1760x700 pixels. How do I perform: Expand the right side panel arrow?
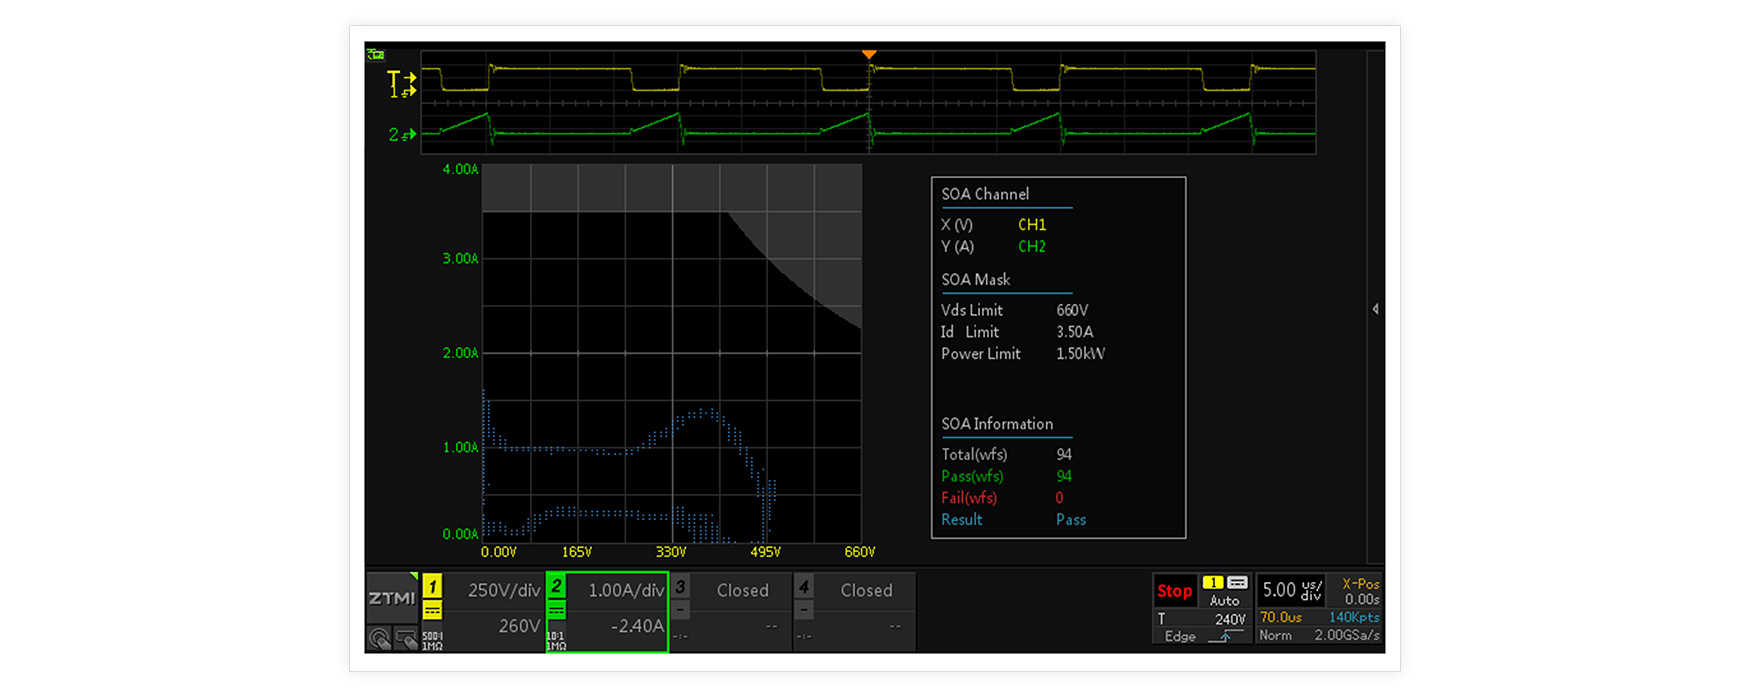coord(1376,309)
